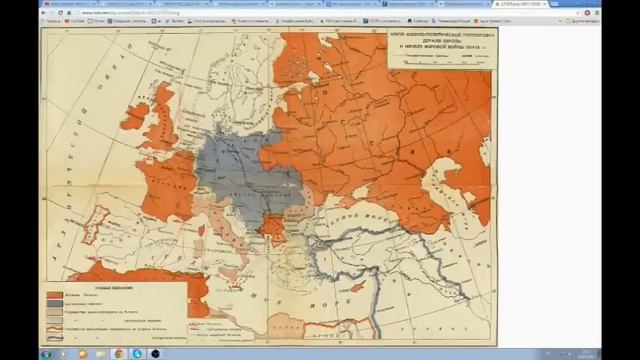Open File Explorer folder in the taskbar

pyautogui.click(x=100, y=354)
